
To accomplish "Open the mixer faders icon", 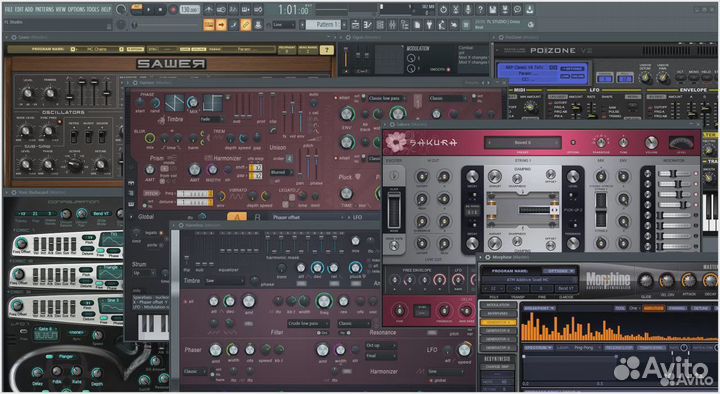I will tap(392, 25).
